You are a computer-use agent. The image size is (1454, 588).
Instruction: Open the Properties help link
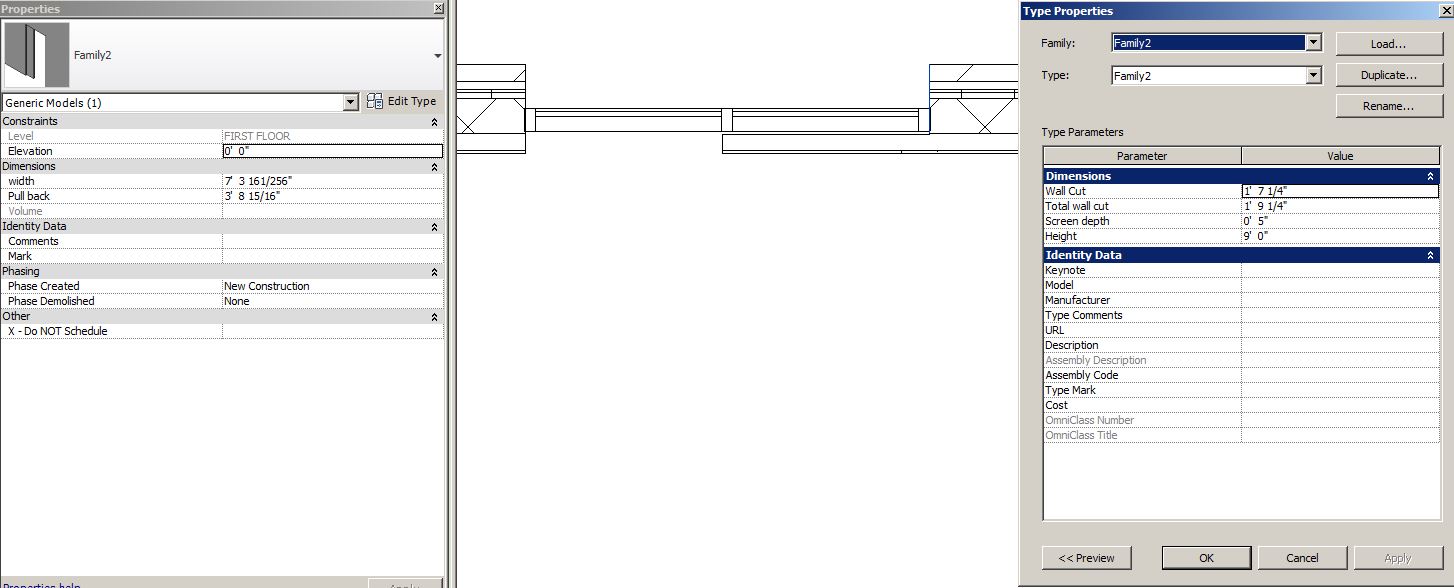pyautogui.click(x=41, y=585)
